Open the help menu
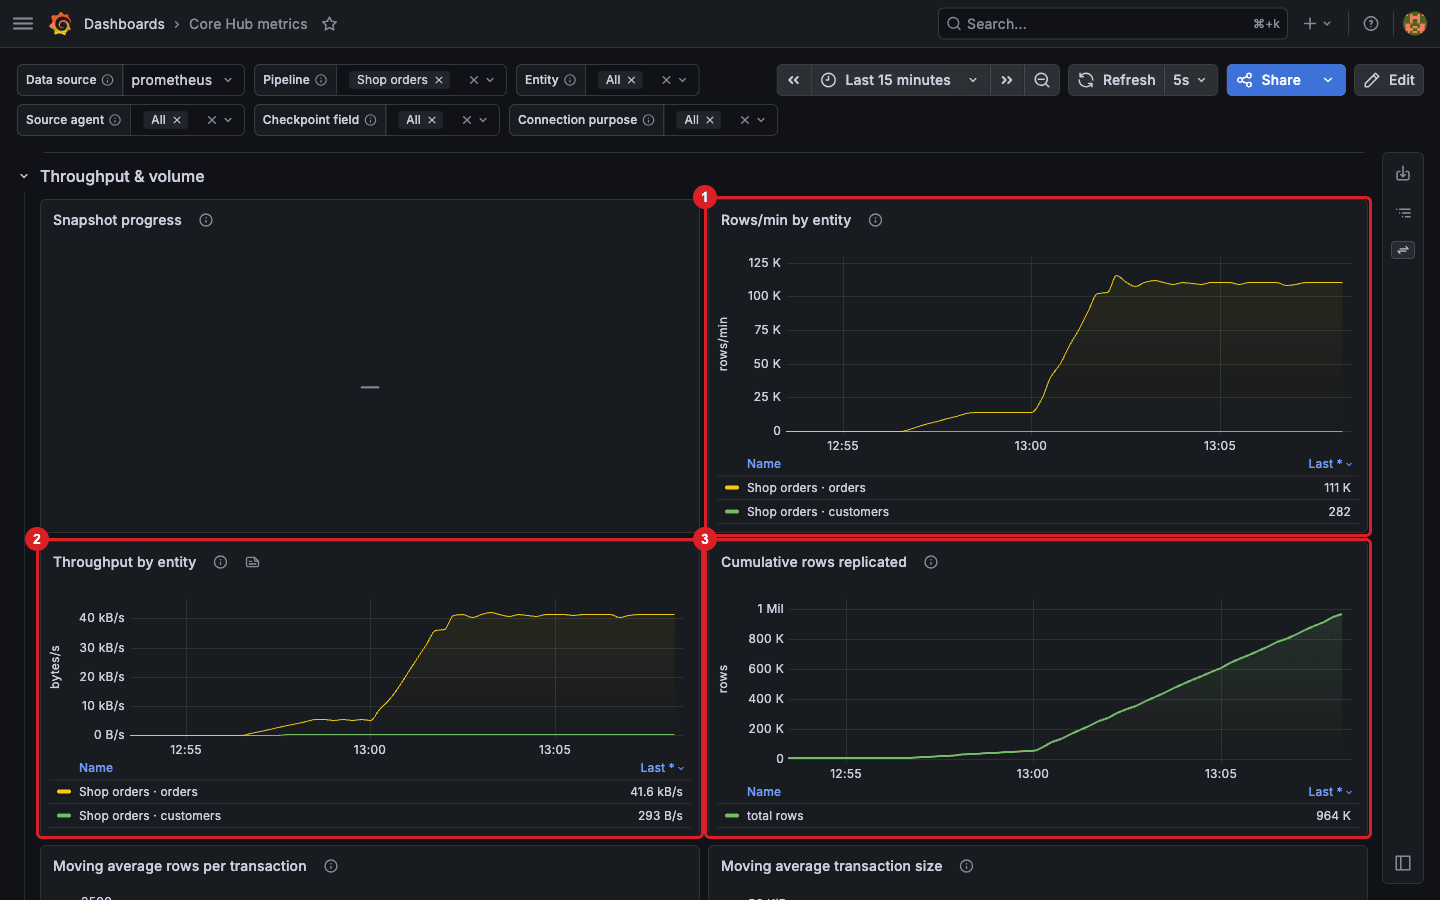1440x900 pixels. click(x=1371, y=24)
